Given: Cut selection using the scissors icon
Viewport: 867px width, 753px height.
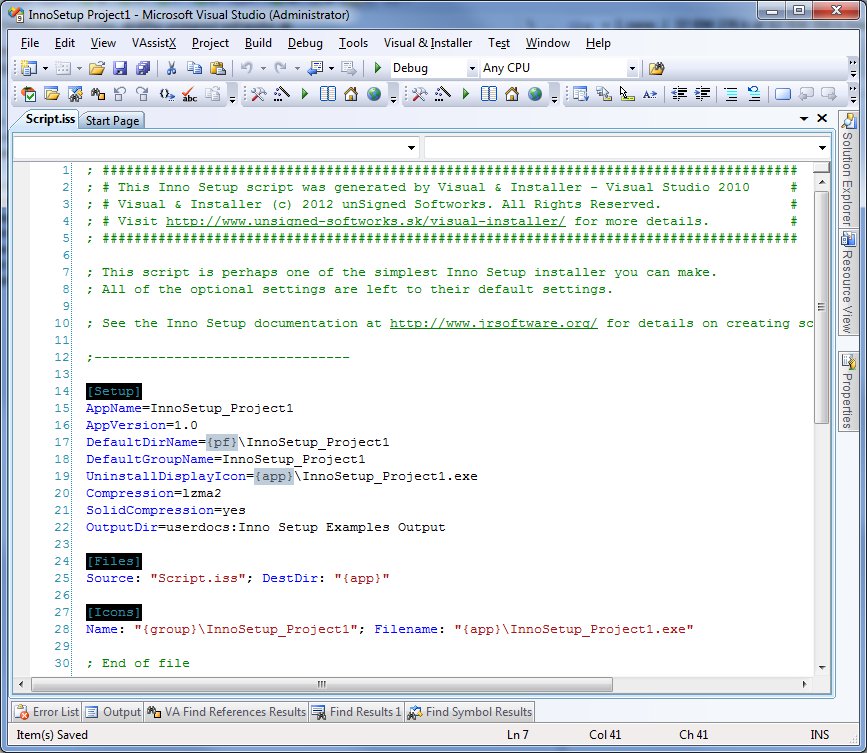Looking at the screenshot, I should [x=171, y=68].
